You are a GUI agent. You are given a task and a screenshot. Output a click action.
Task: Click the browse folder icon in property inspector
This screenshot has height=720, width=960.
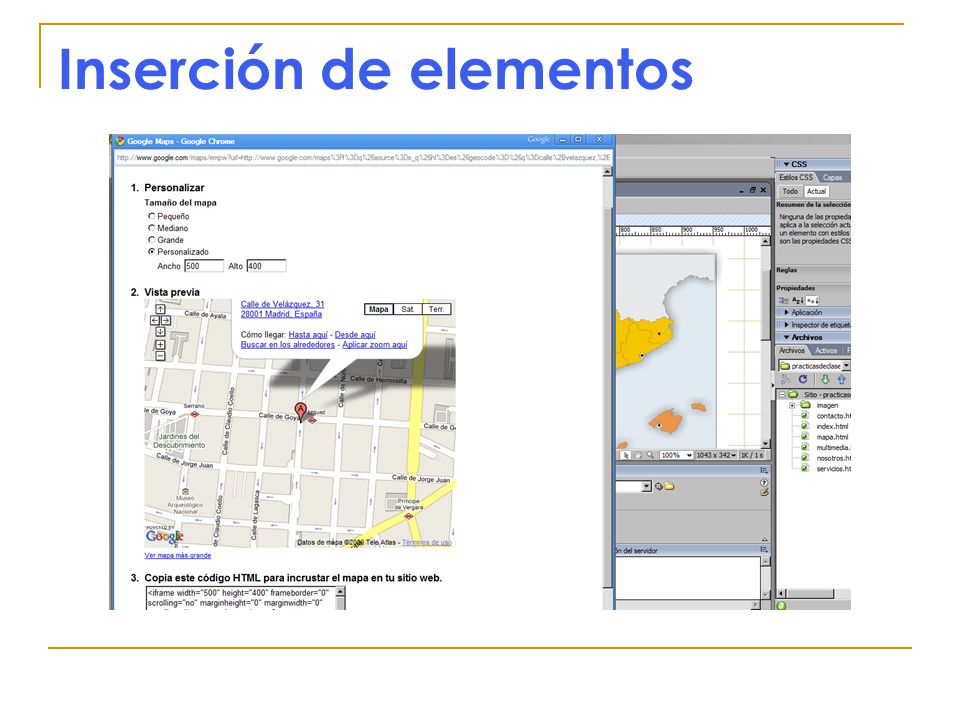coord(669,487)
